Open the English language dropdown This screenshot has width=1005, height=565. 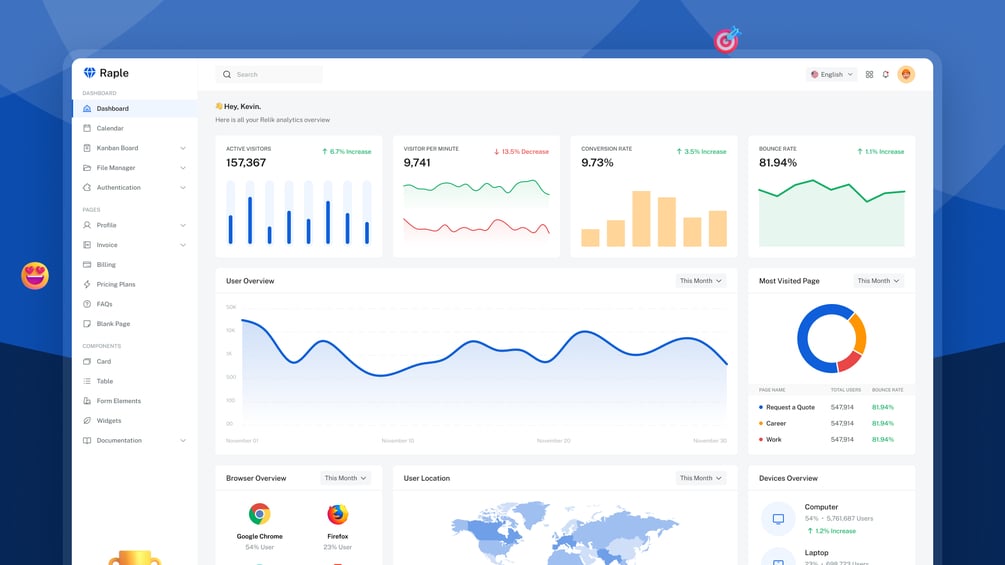(831, 74)
